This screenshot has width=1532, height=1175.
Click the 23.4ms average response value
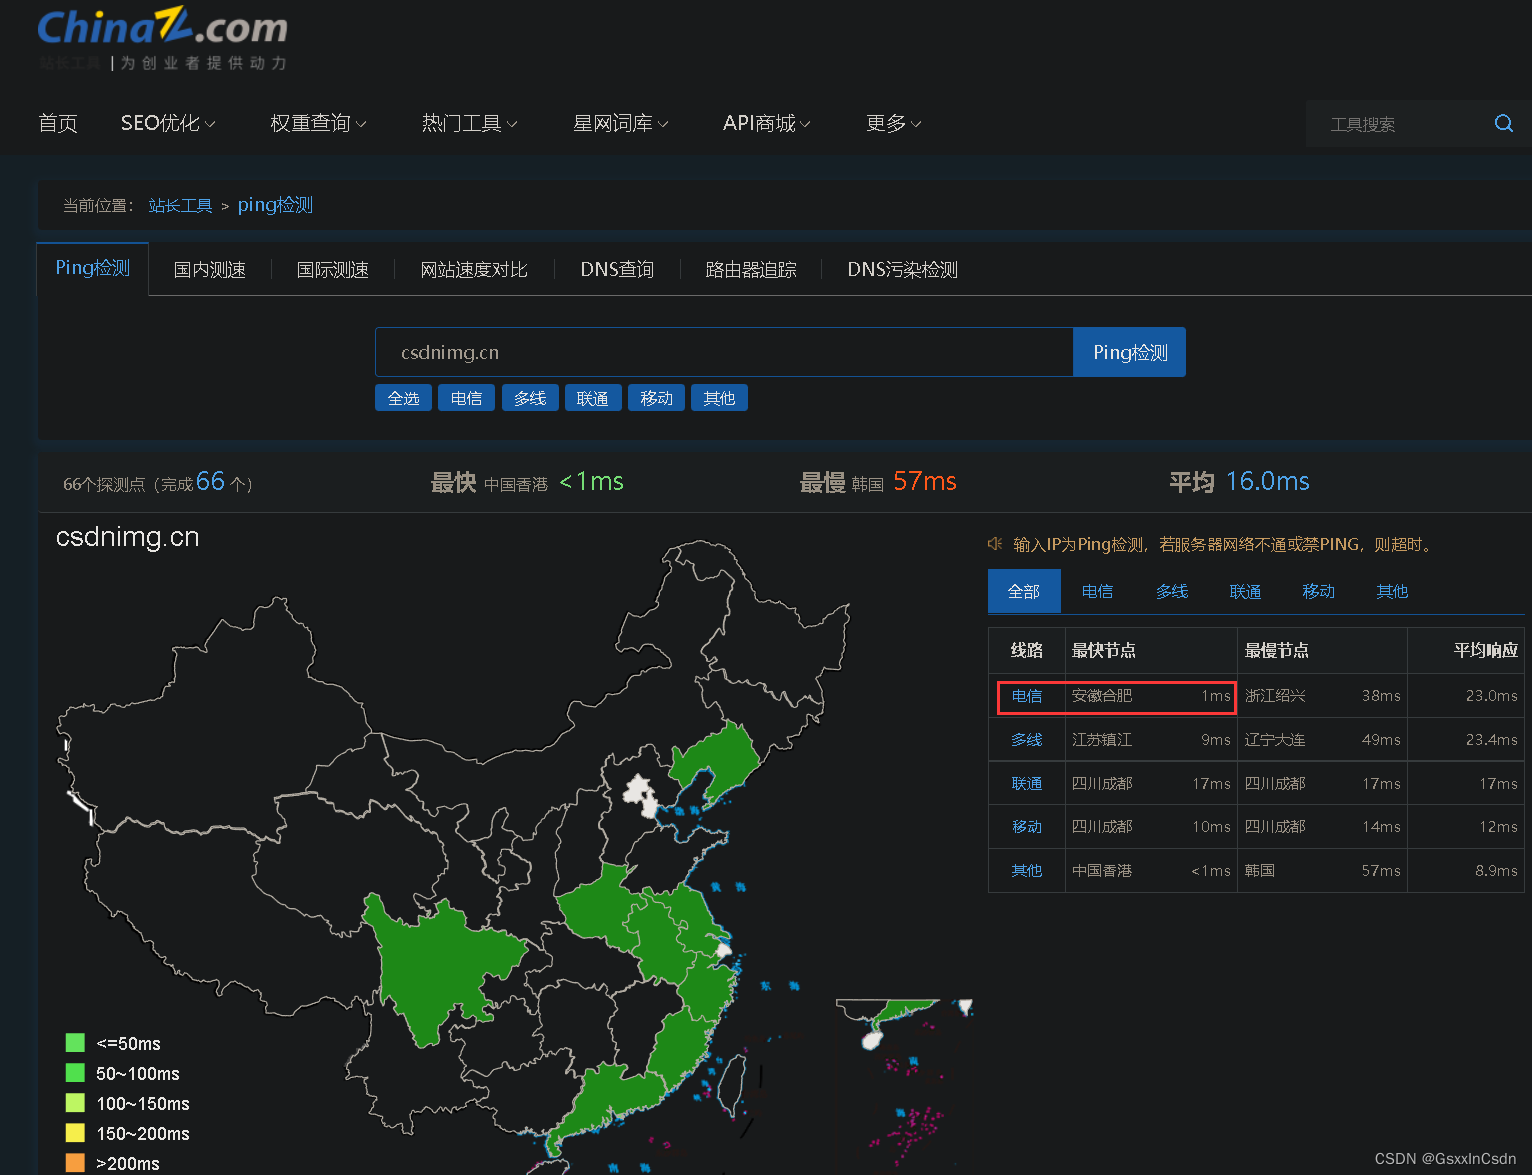point(1491,740)
